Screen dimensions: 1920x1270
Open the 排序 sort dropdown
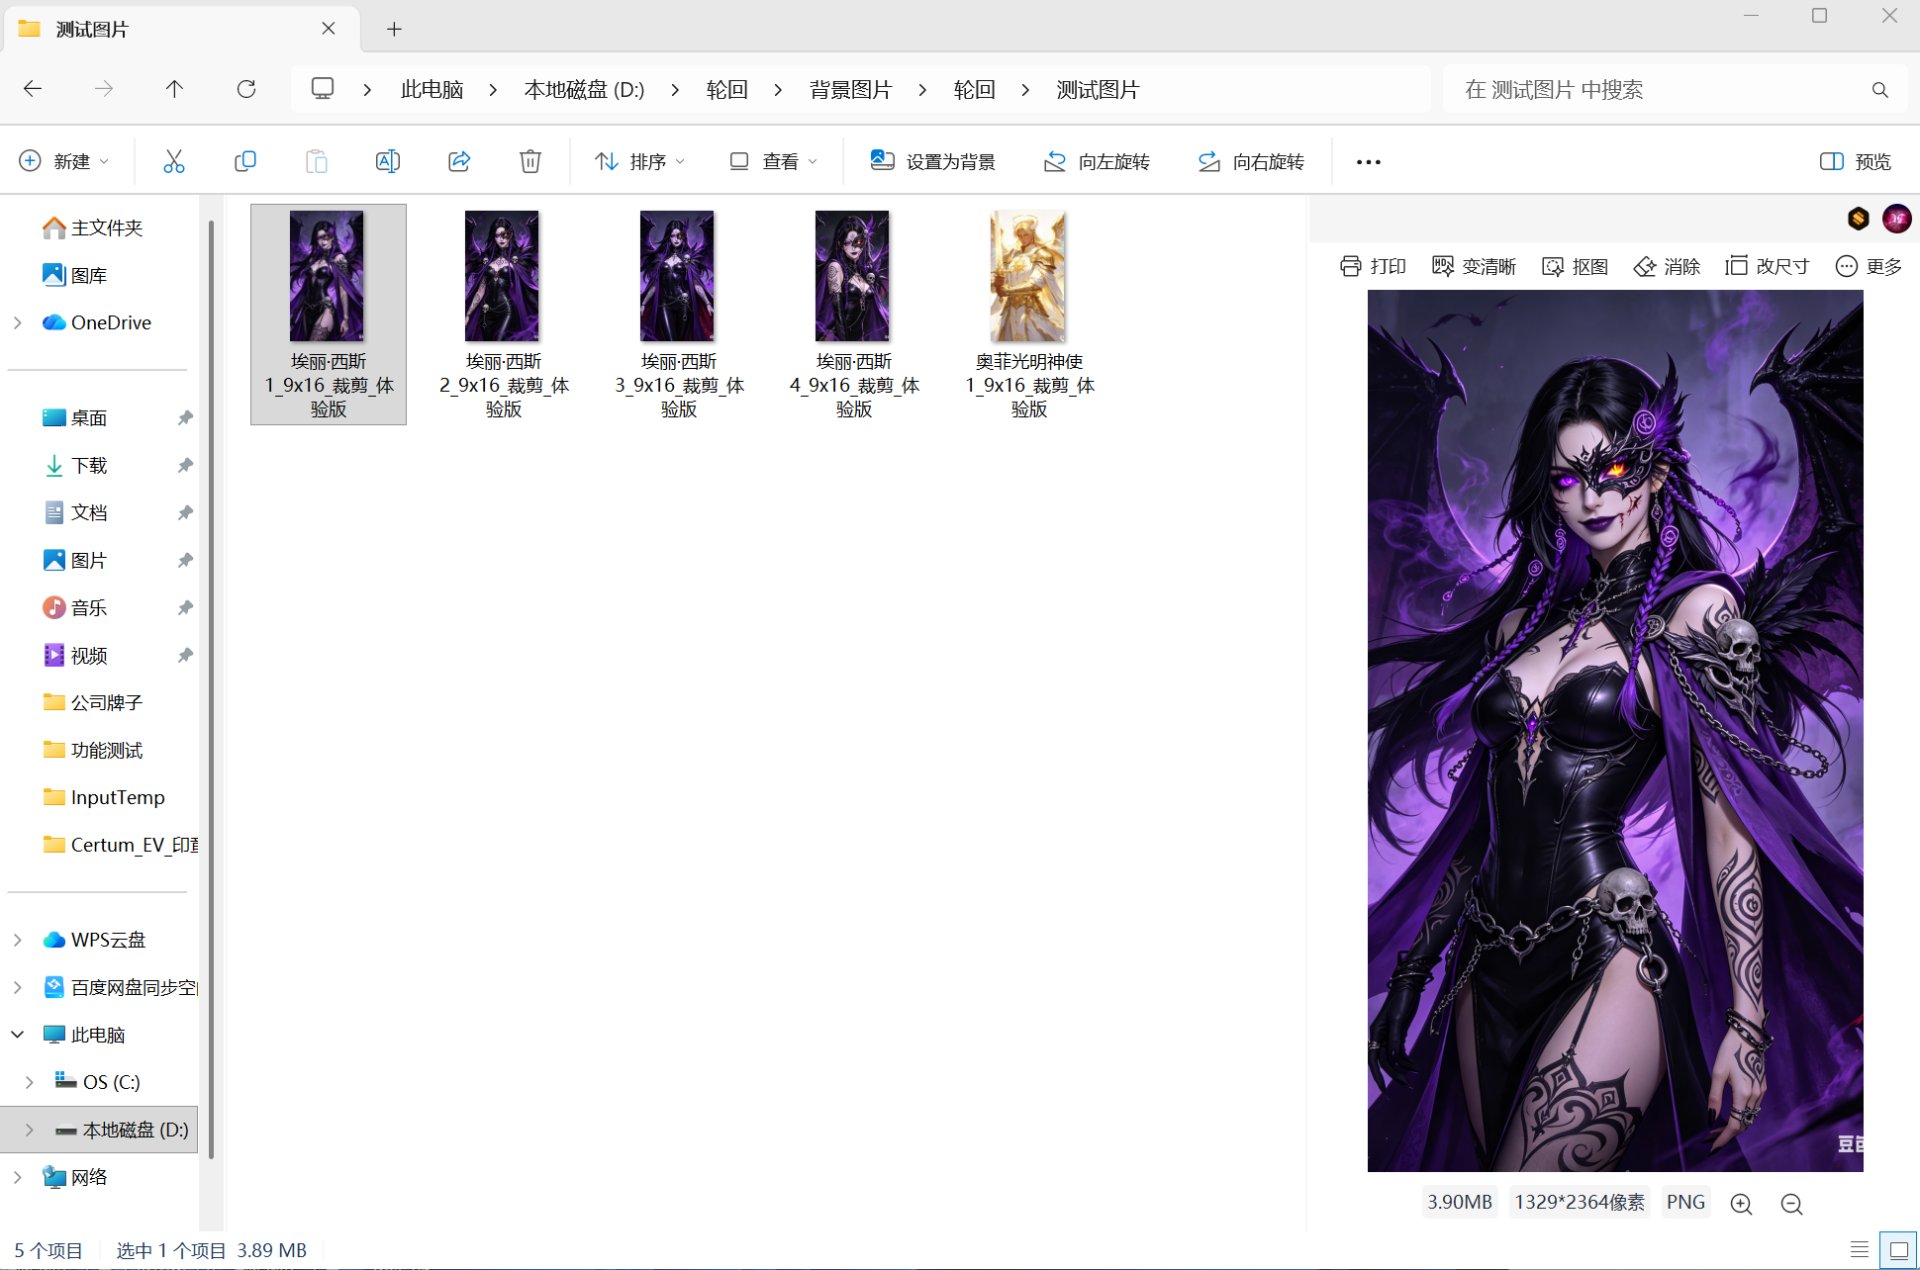[640, 161]
